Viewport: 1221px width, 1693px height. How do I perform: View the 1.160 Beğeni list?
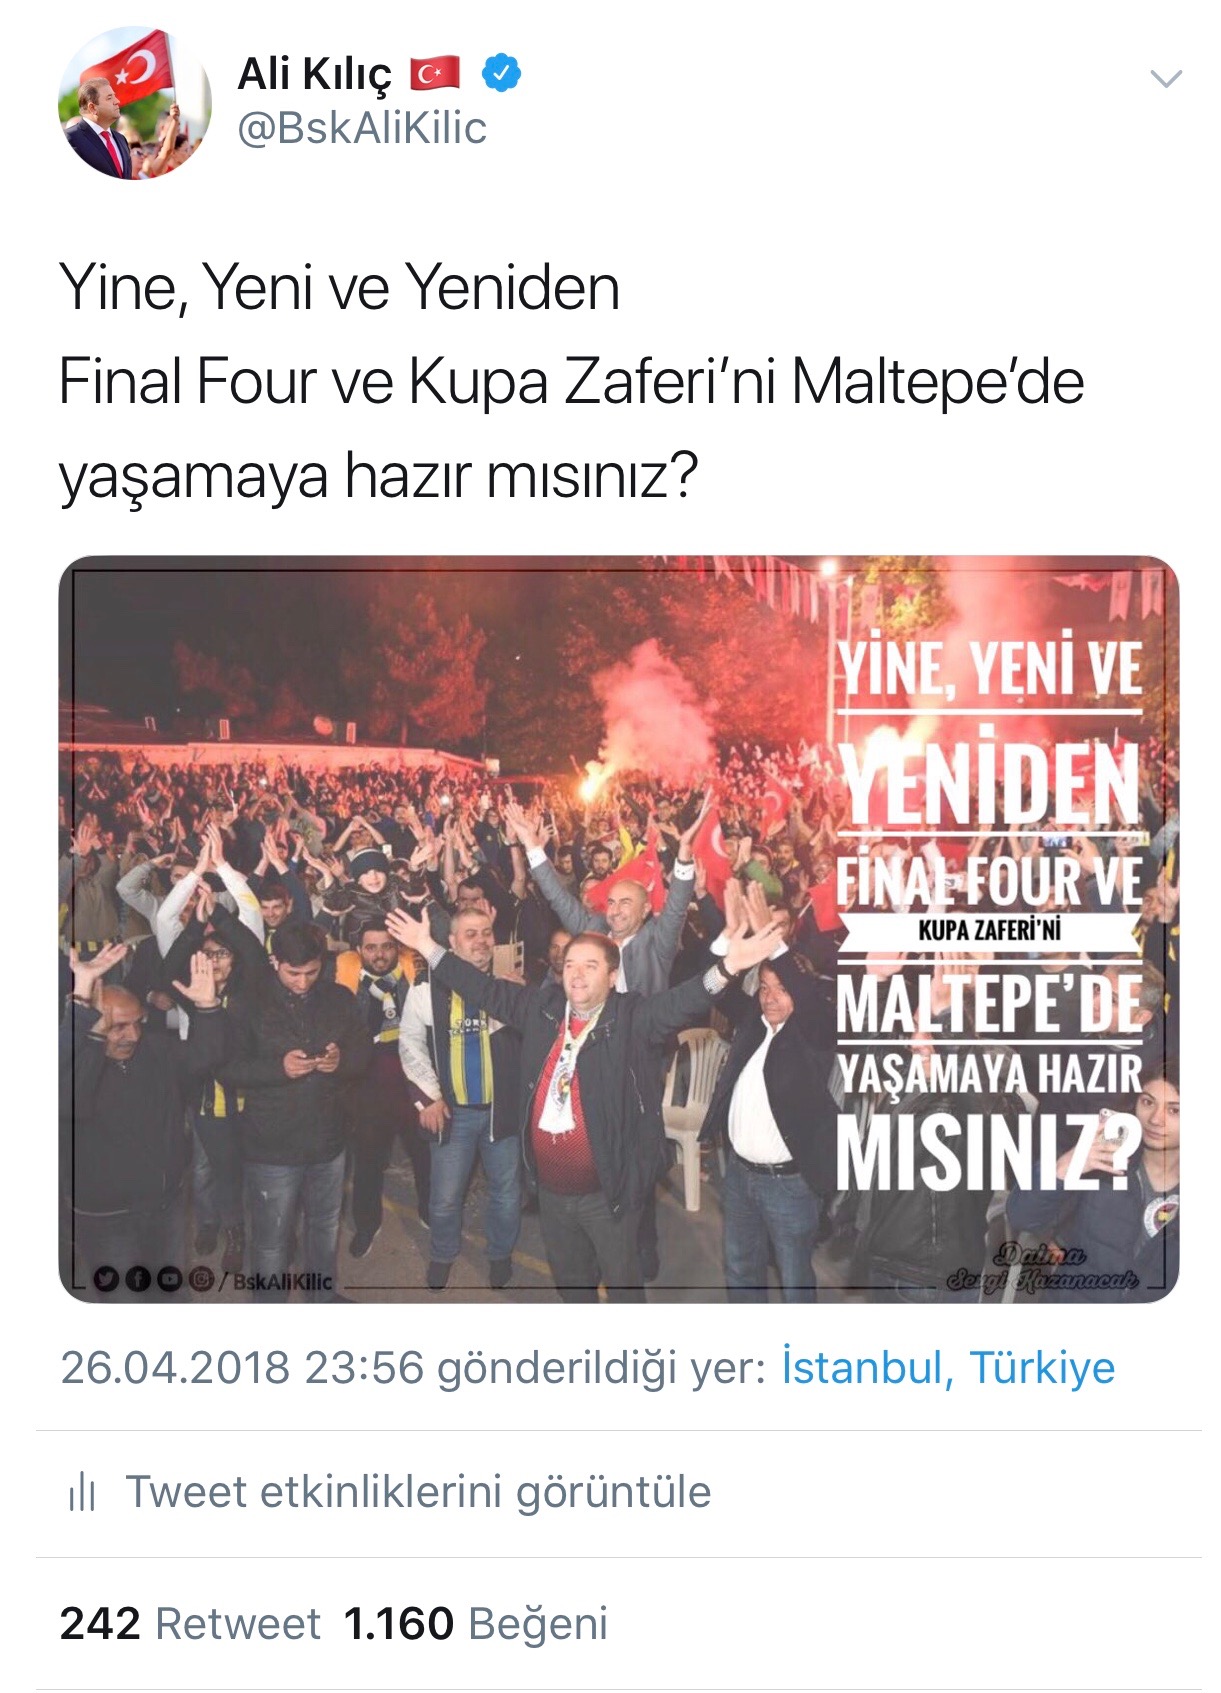pos(475,1624)
